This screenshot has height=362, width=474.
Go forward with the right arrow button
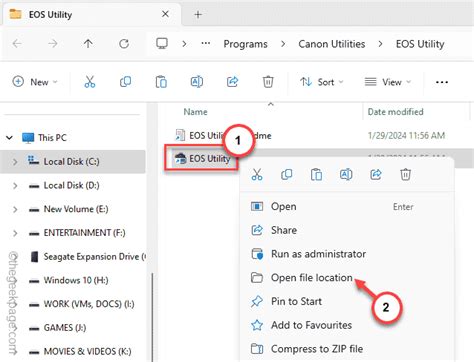point(52,44)
